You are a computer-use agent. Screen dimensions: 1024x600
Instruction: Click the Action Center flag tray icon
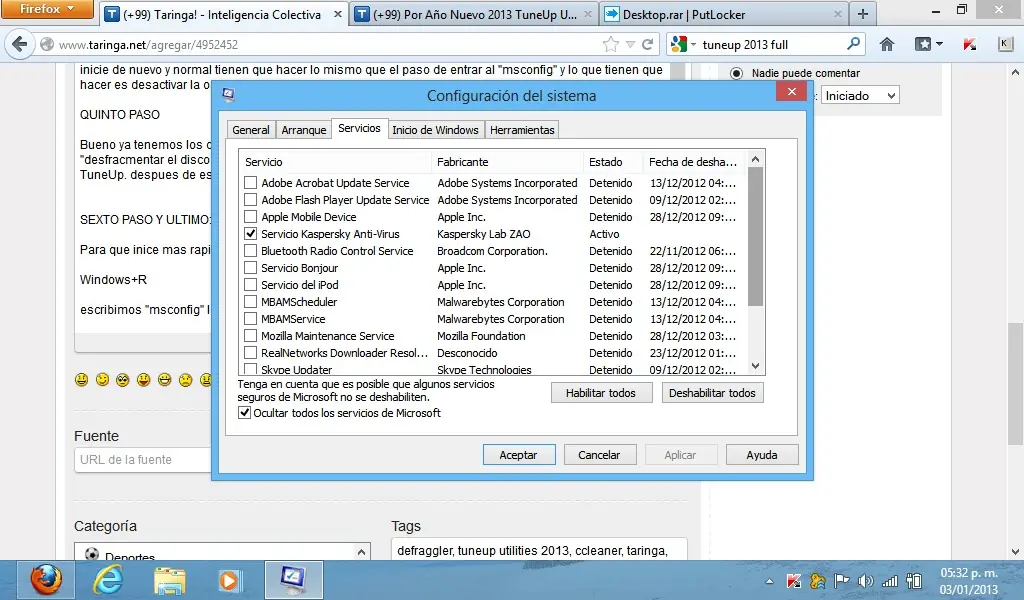click(842, 581)
